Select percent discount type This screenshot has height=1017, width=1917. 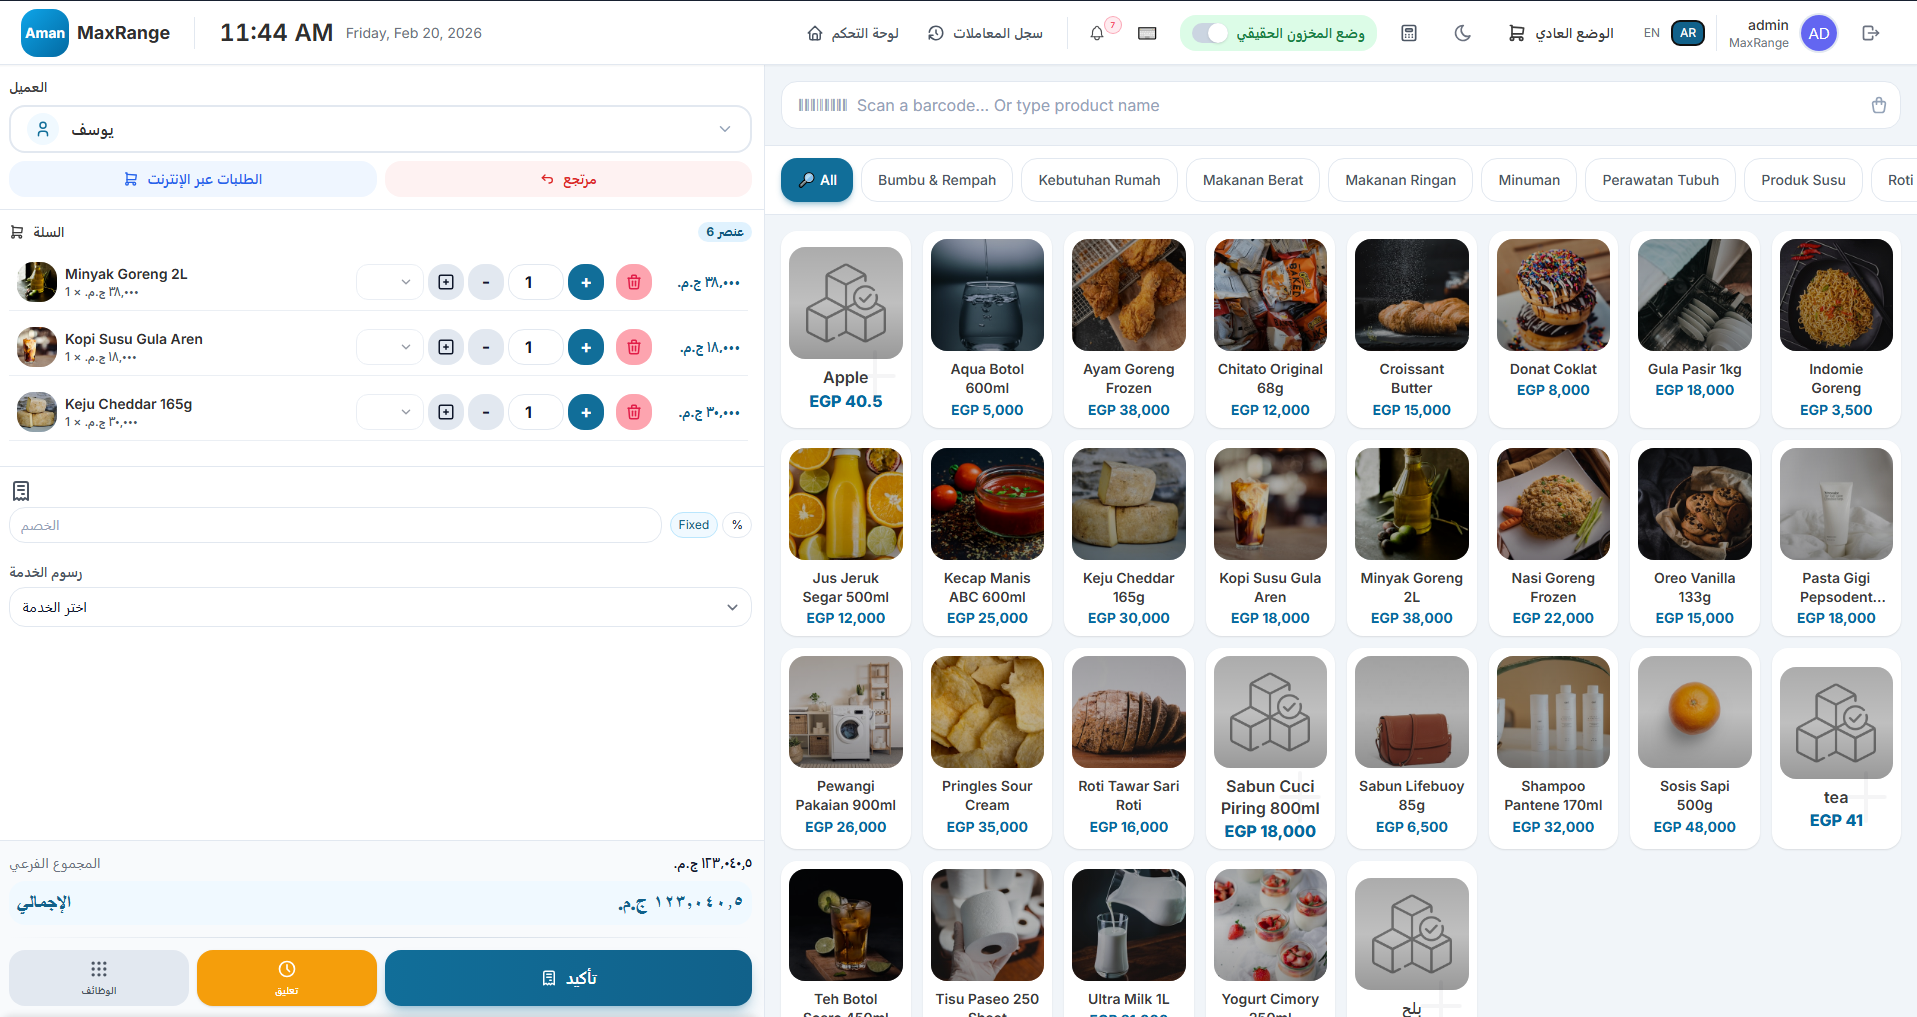pos(737,525)
